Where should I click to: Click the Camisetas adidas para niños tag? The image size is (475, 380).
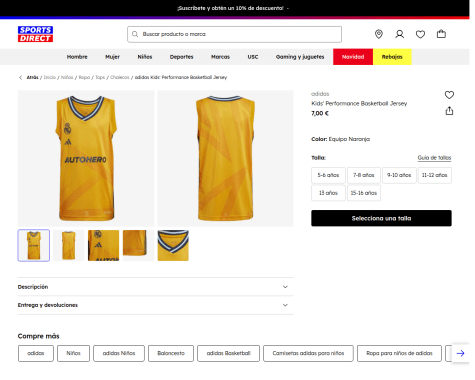pyautogui.click(x=308, y=353)
